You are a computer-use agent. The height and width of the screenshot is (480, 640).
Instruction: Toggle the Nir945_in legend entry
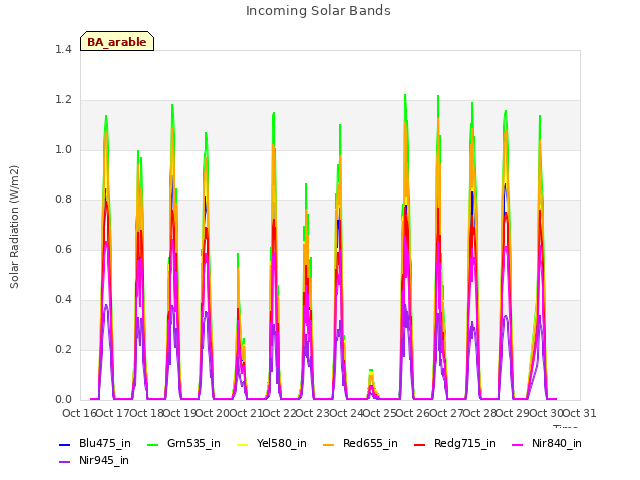coord(94,460)
